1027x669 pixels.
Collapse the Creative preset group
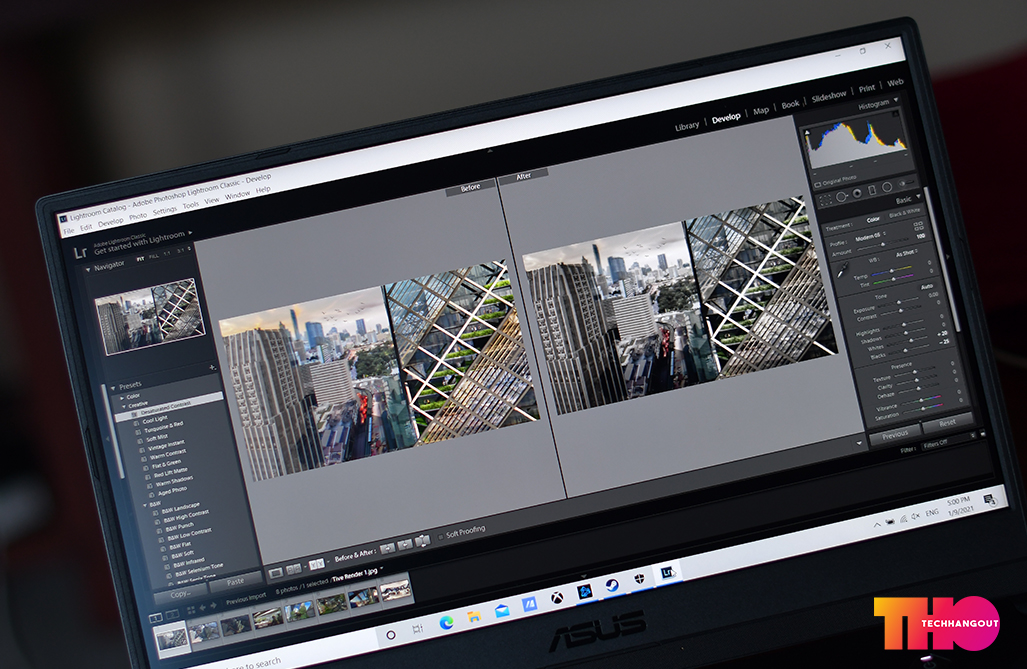(x=124, y=407)
